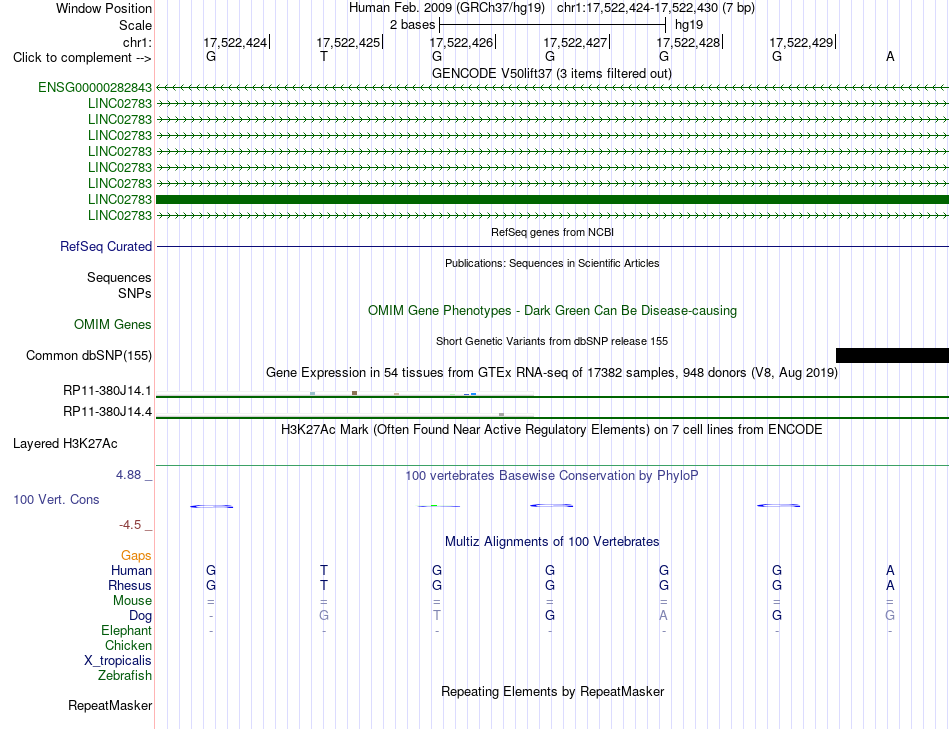
Task: Click the T base in the reference sequence row
Action: (324, 56)
